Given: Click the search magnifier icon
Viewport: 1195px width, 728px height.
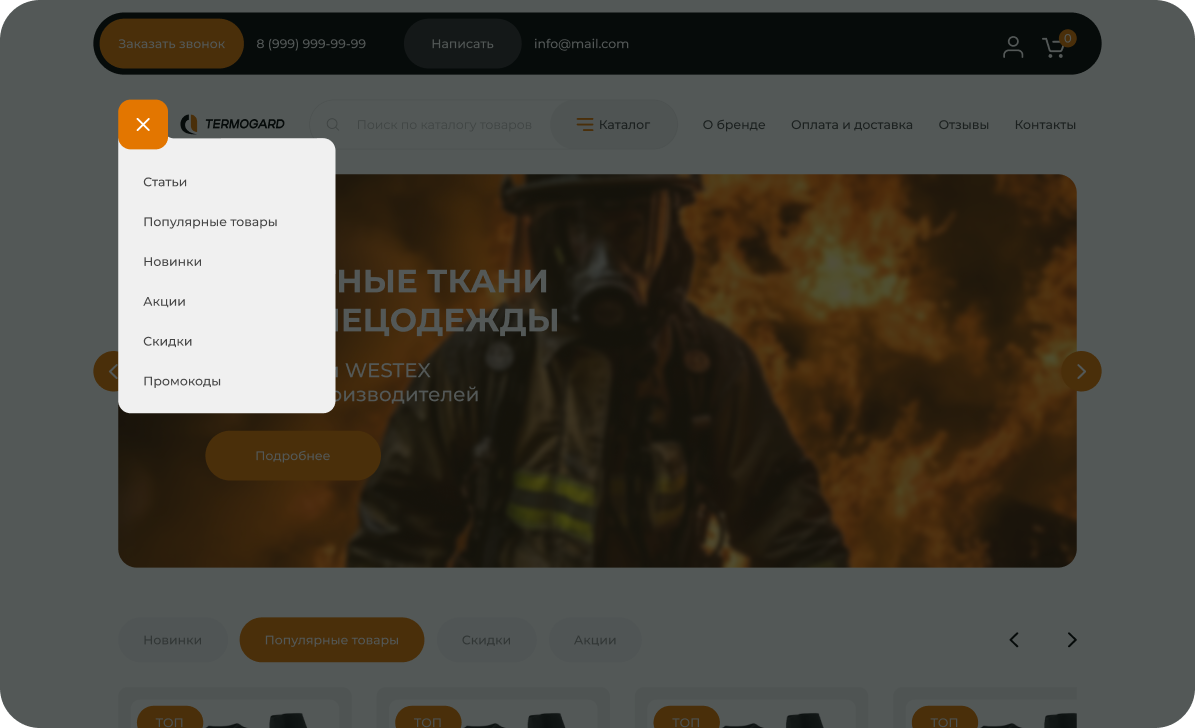Looking at the screenshot, I should click(334, 125).
